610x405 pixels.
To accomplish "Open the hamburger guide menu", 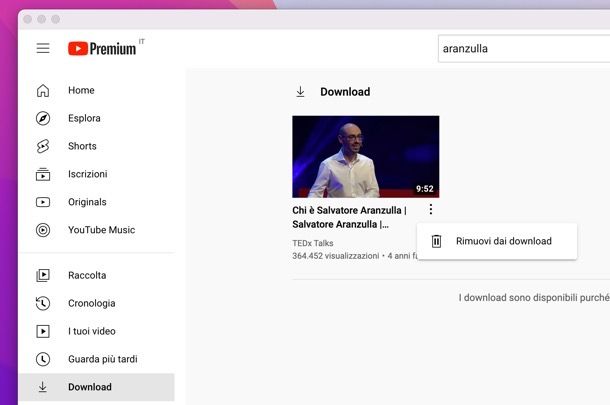I will point(43,48).
